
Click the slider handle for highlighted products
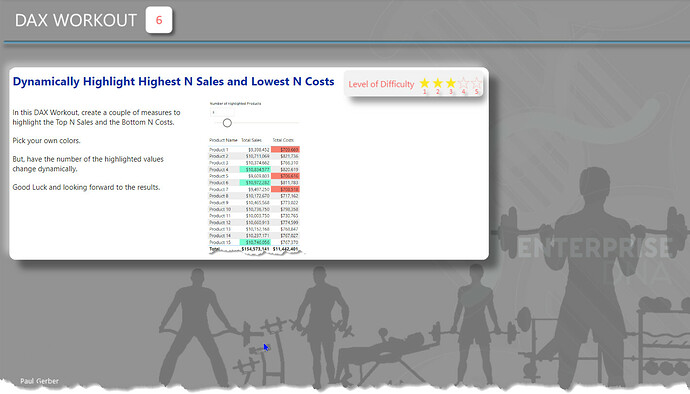pos(227,123)
